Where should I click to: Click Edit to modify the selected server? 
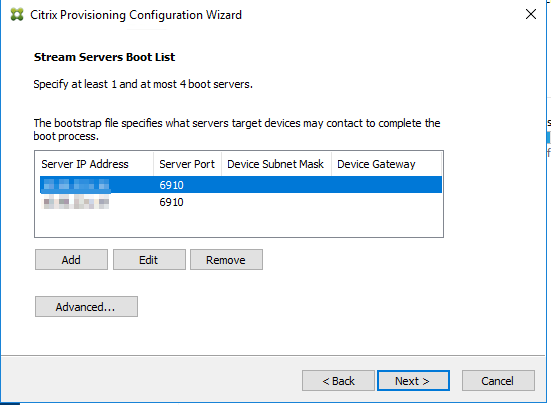pyautogui.click(x=149, y=260)
